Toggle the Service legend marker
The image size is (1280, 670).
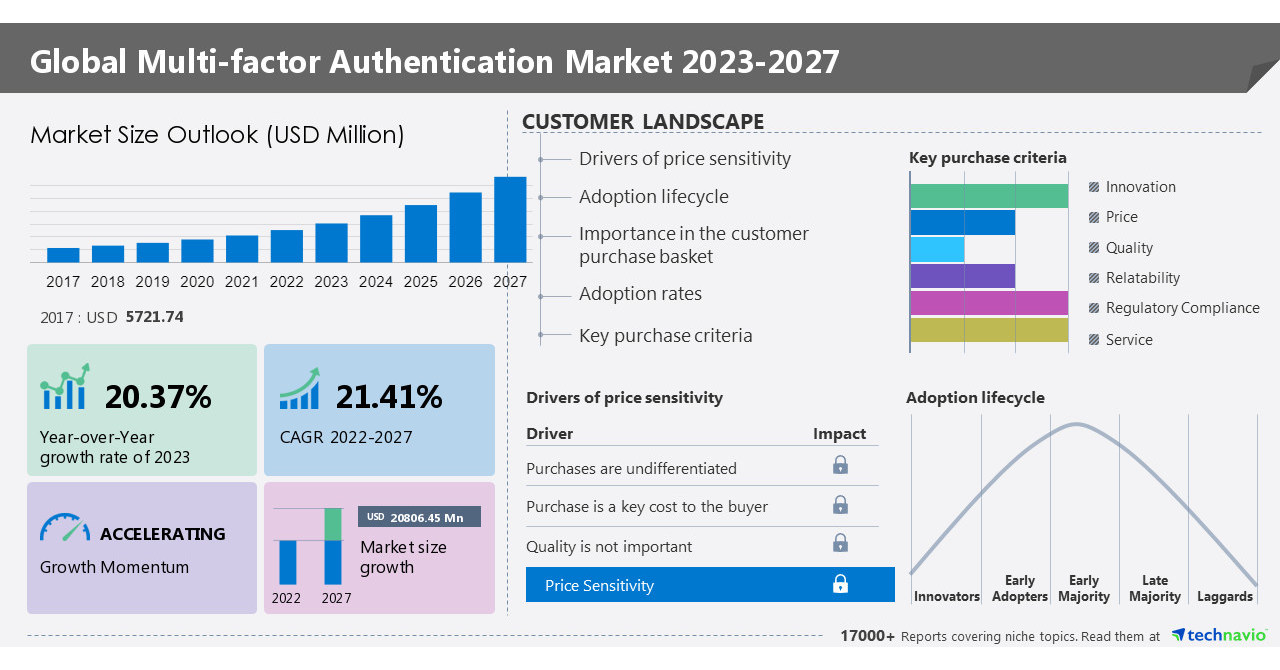pos(1095,340)
